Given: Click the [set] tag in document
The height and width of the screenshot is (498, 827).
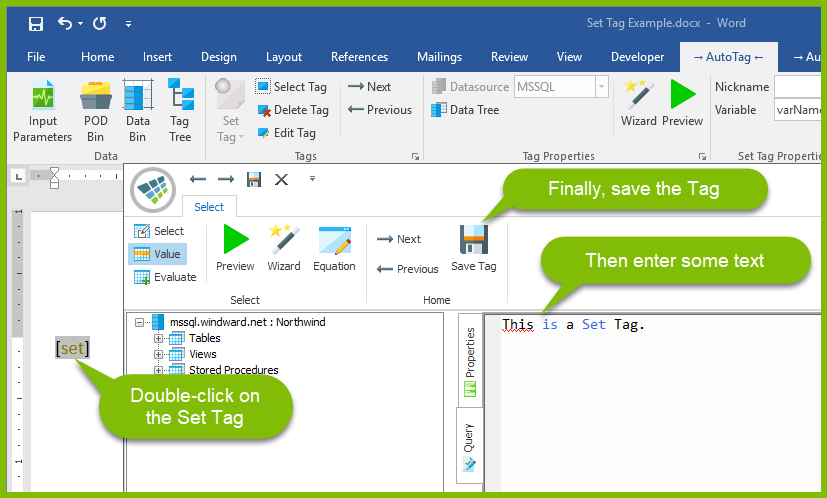Looking at the screenshot, I should coord(72,348).
